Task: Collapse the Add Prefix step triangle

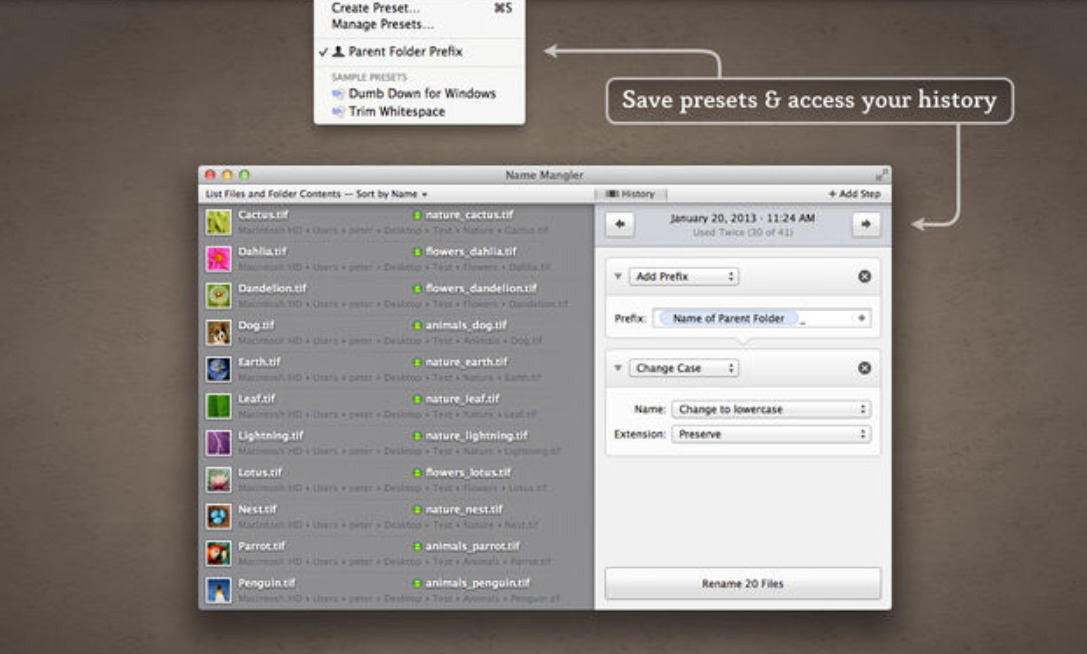Action: 618,276
